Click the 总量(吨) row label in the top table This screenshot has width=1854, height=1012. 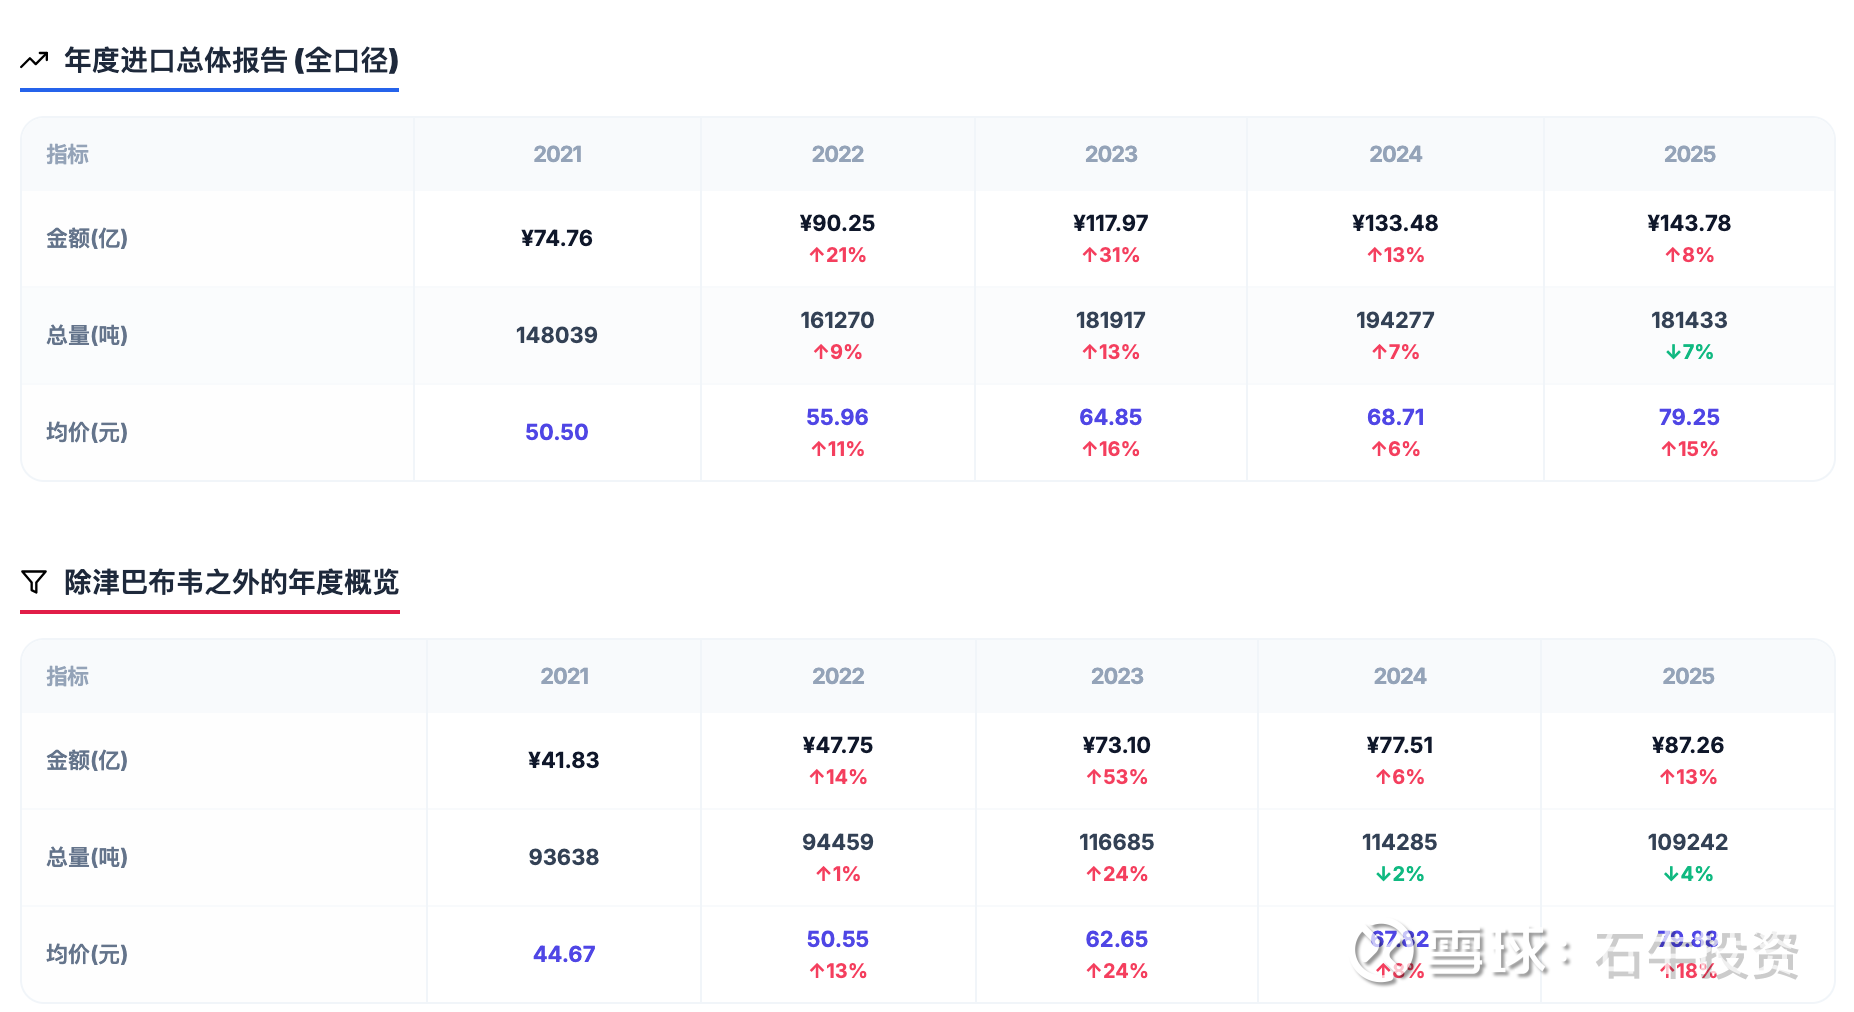click(x=87, y=335)
